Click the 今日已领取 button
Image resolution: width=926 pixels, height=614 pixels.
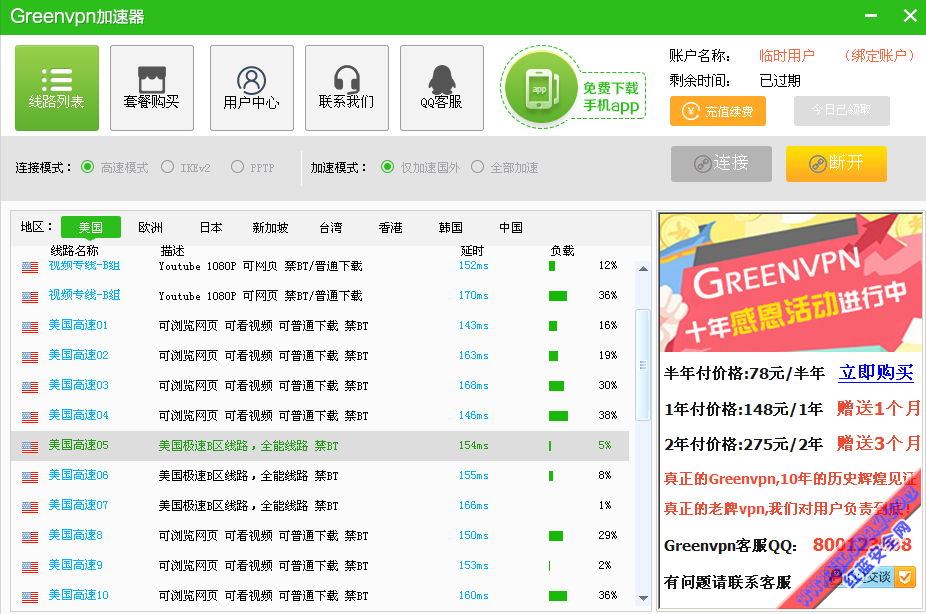click(x=842, y=110)
